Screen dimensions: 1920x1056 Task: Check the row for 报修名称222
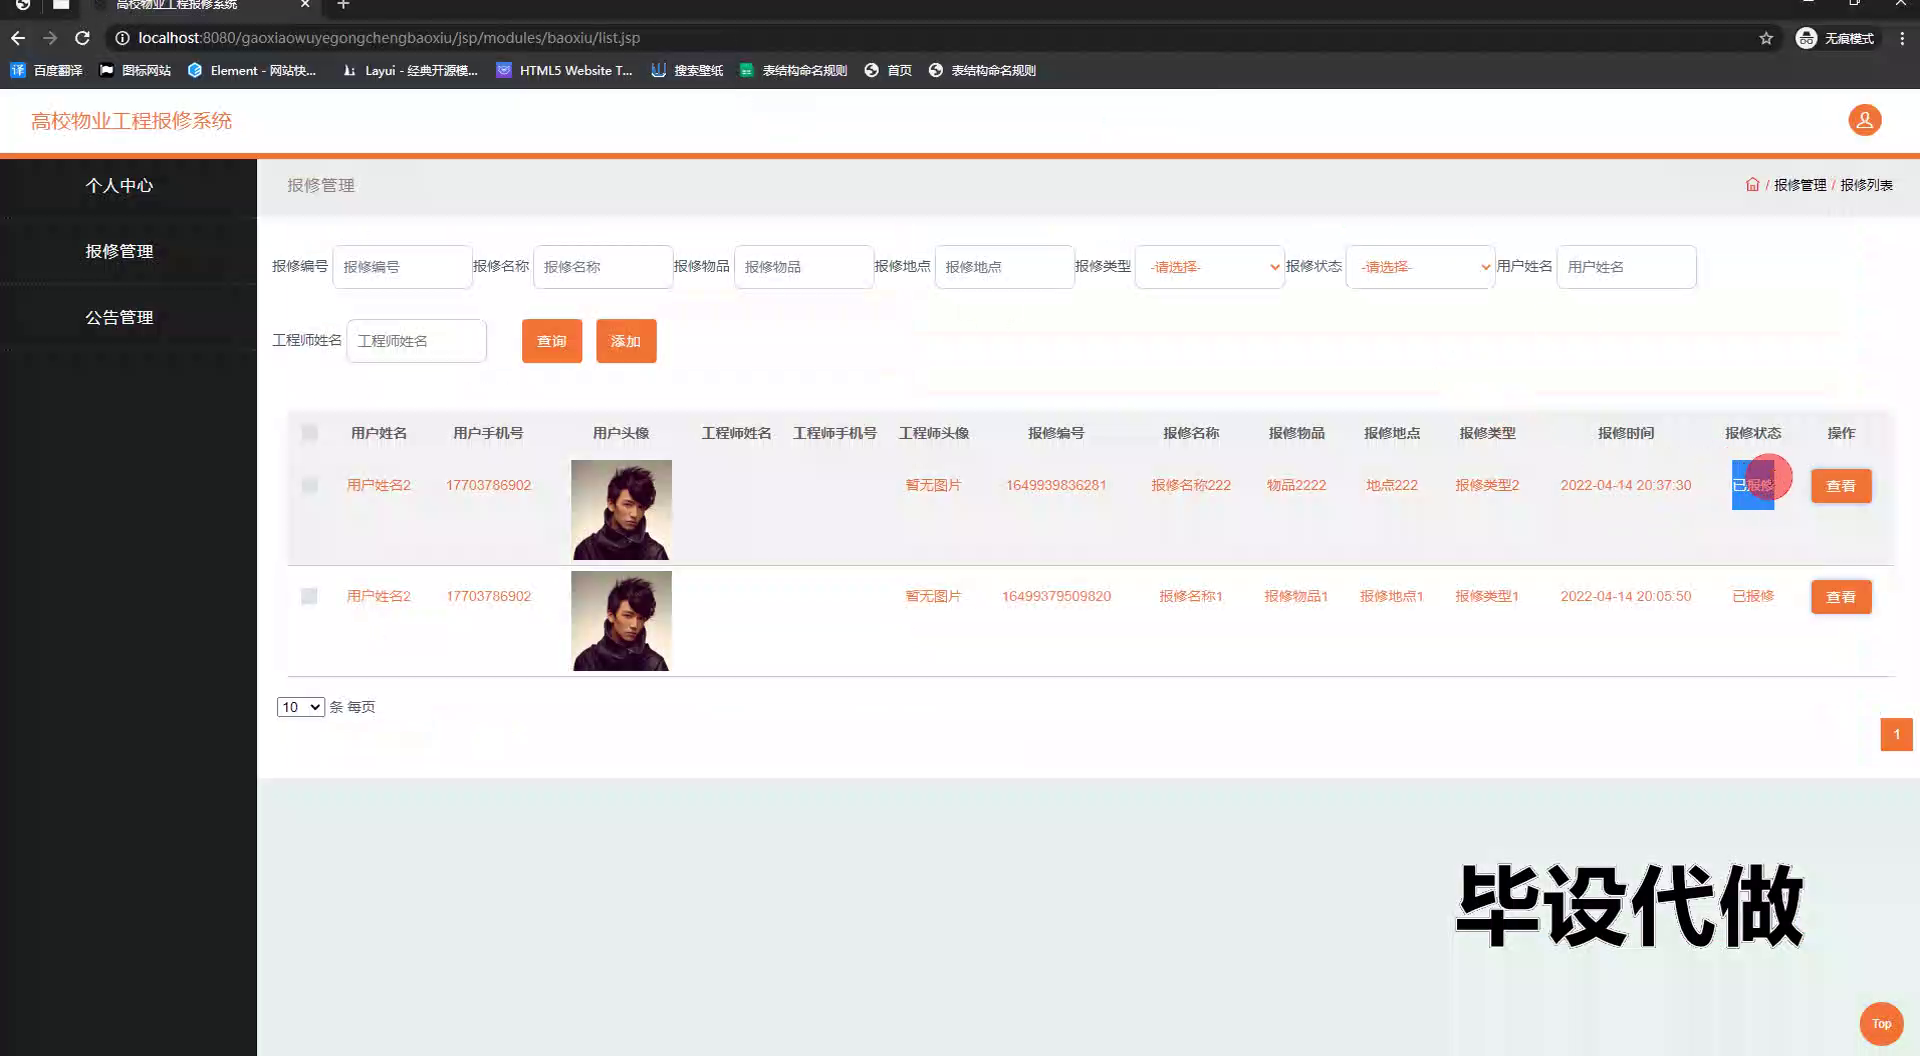coord(309,485)
